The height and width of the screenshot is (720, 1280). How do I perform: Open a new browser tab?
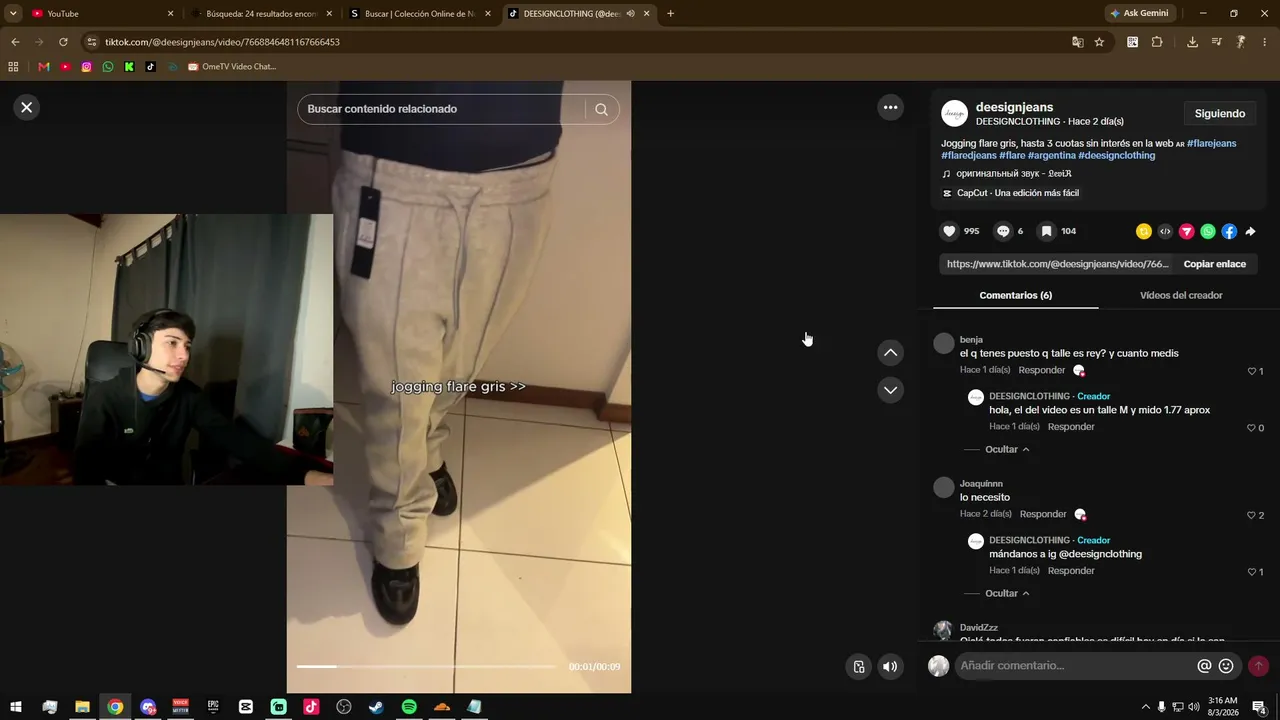coord(670,14)
